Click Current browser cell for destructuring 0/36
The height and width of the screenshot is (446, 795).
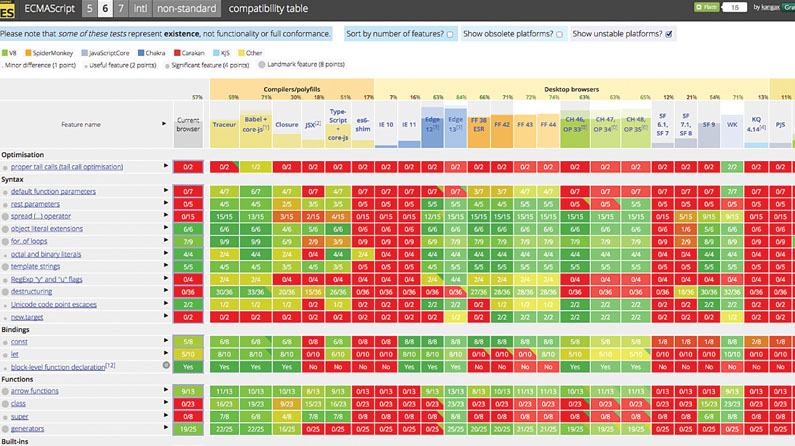[188, 292]
